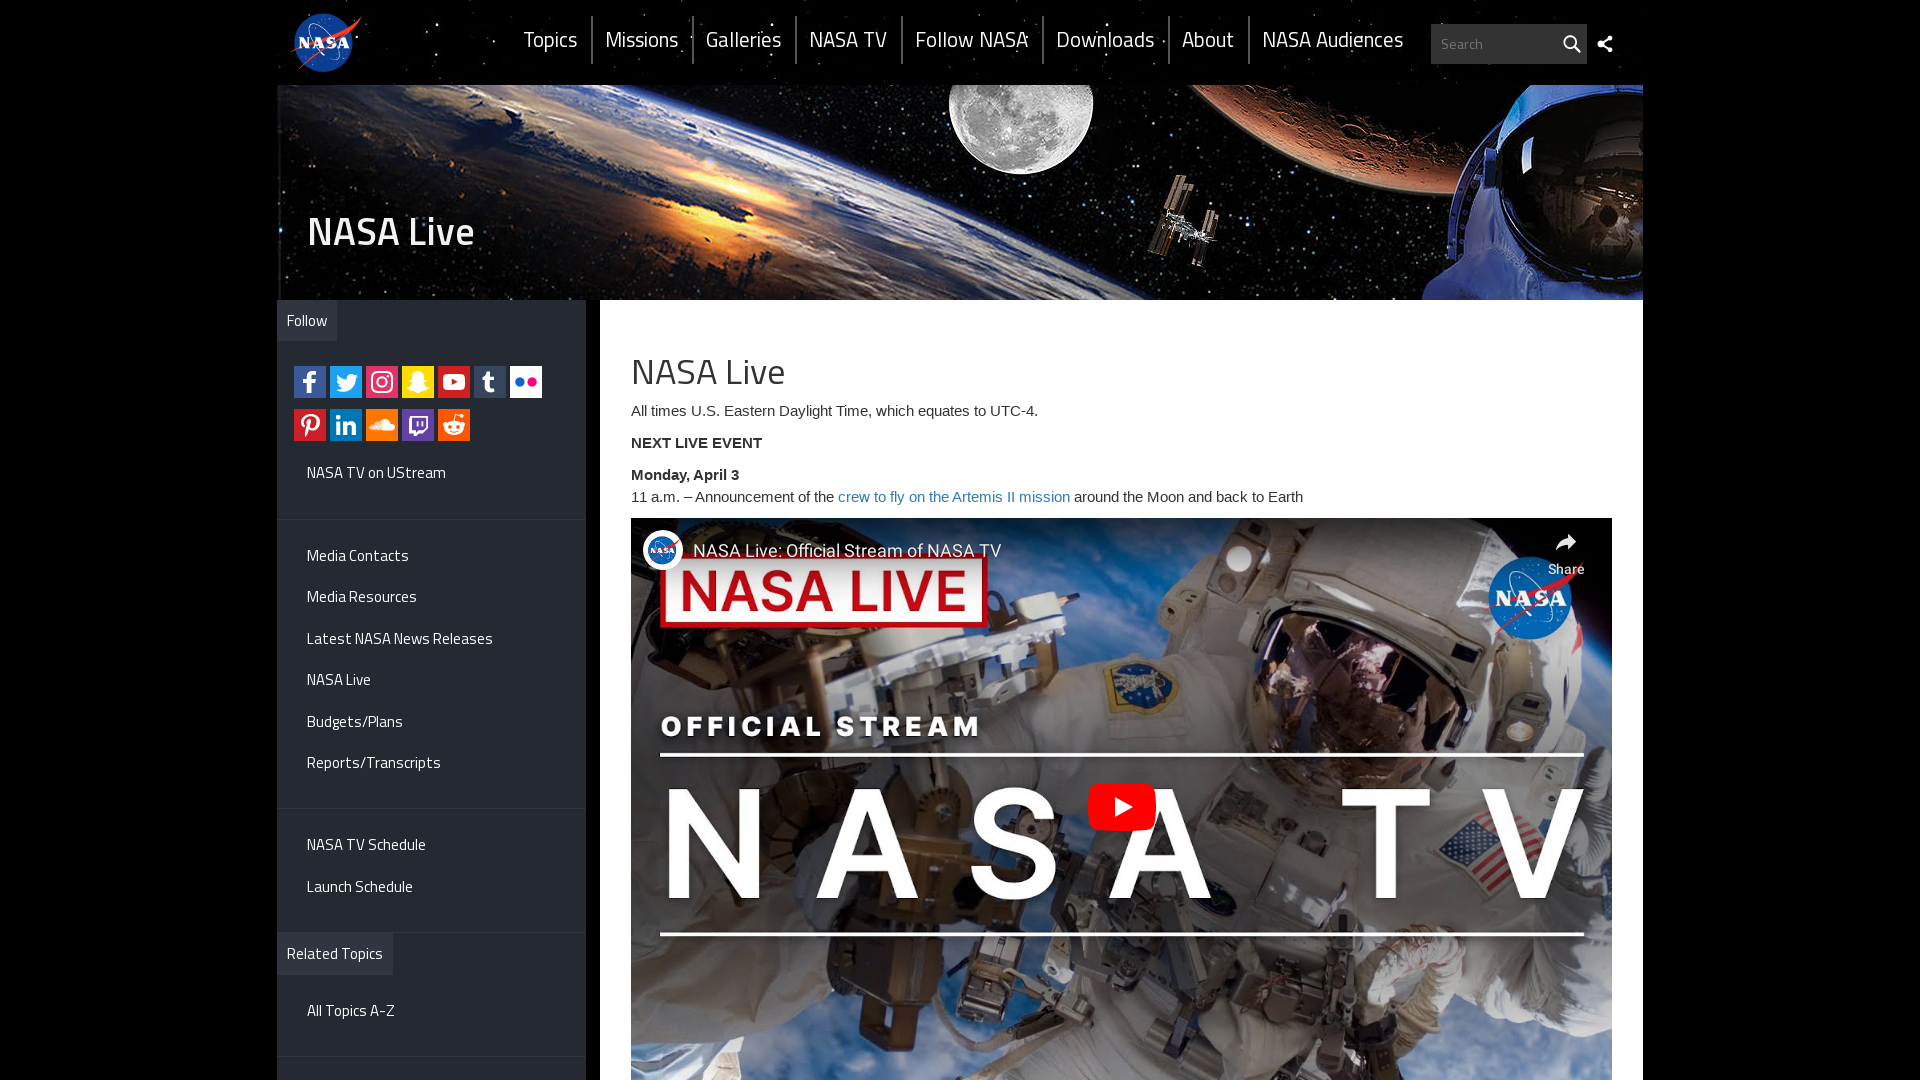
Task: Open crew to fly on Artemis II link
Action: click(953, 497)
